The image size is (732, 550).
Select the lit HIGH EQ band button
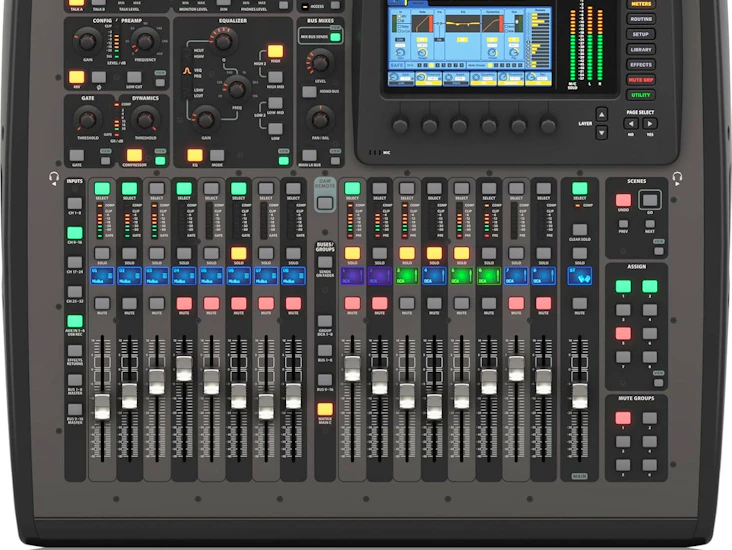(275, 51)
